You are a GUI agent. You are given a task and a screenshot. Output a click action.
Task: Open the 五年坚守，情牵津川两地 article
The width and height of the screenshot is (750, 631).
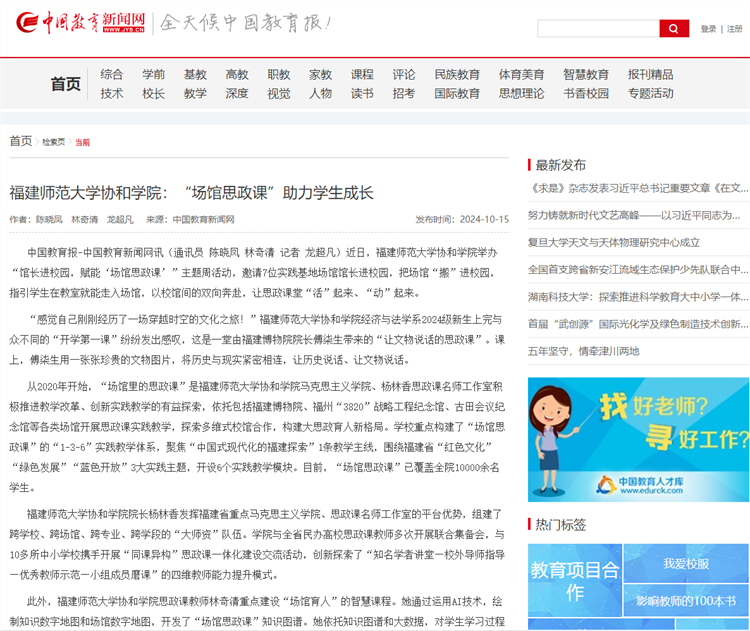point(584,352)
